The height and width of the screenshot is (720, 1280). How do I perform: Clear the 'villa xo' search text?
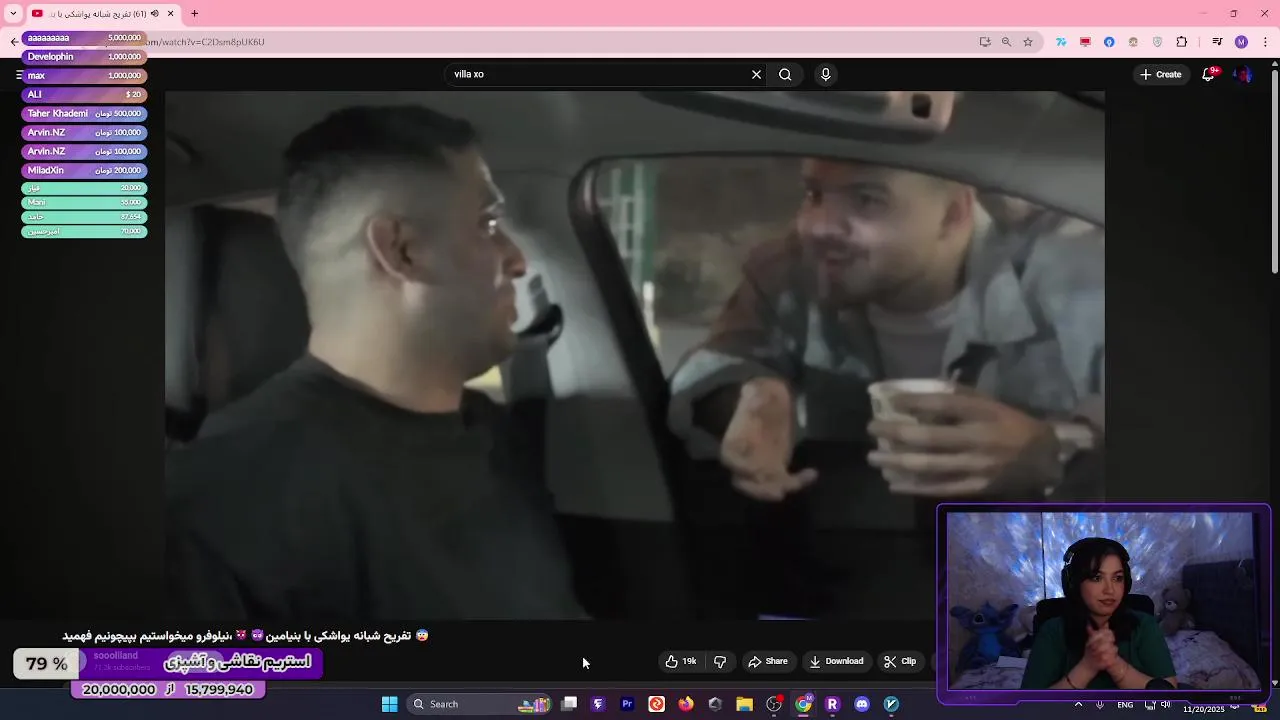click(756, 74)
